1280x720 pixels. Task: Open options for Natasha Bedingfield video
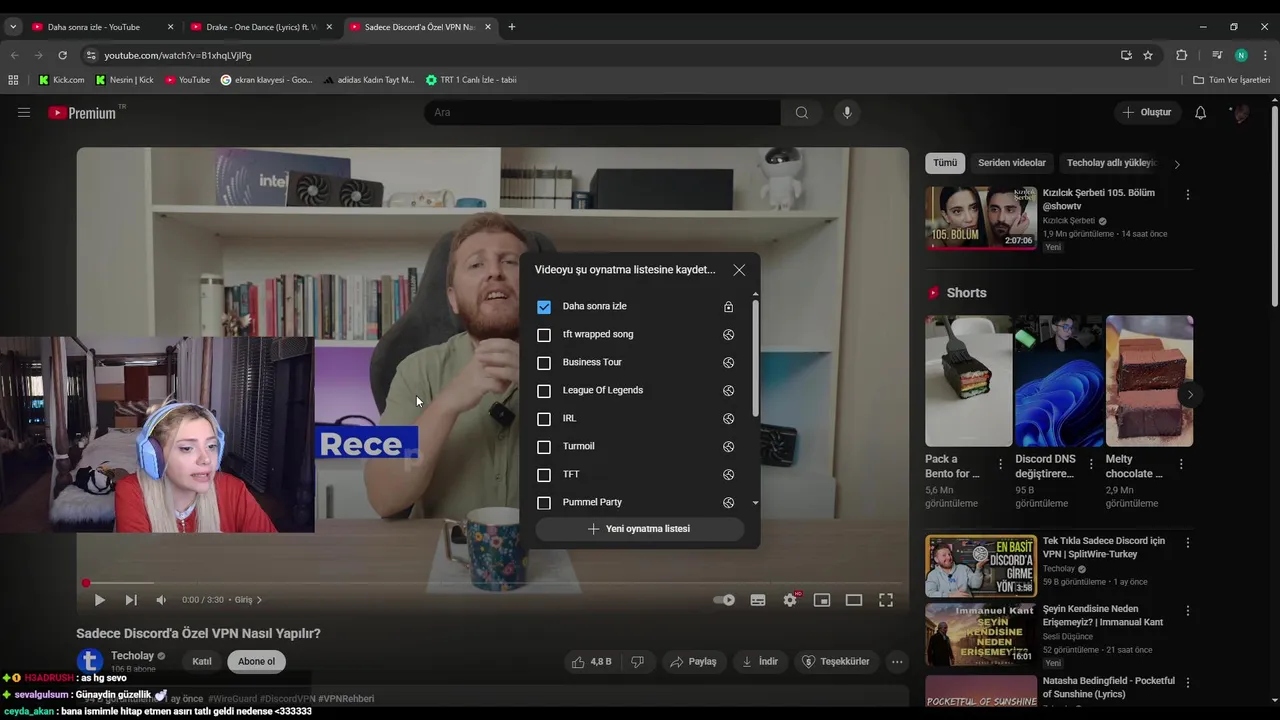[1188, 683]
